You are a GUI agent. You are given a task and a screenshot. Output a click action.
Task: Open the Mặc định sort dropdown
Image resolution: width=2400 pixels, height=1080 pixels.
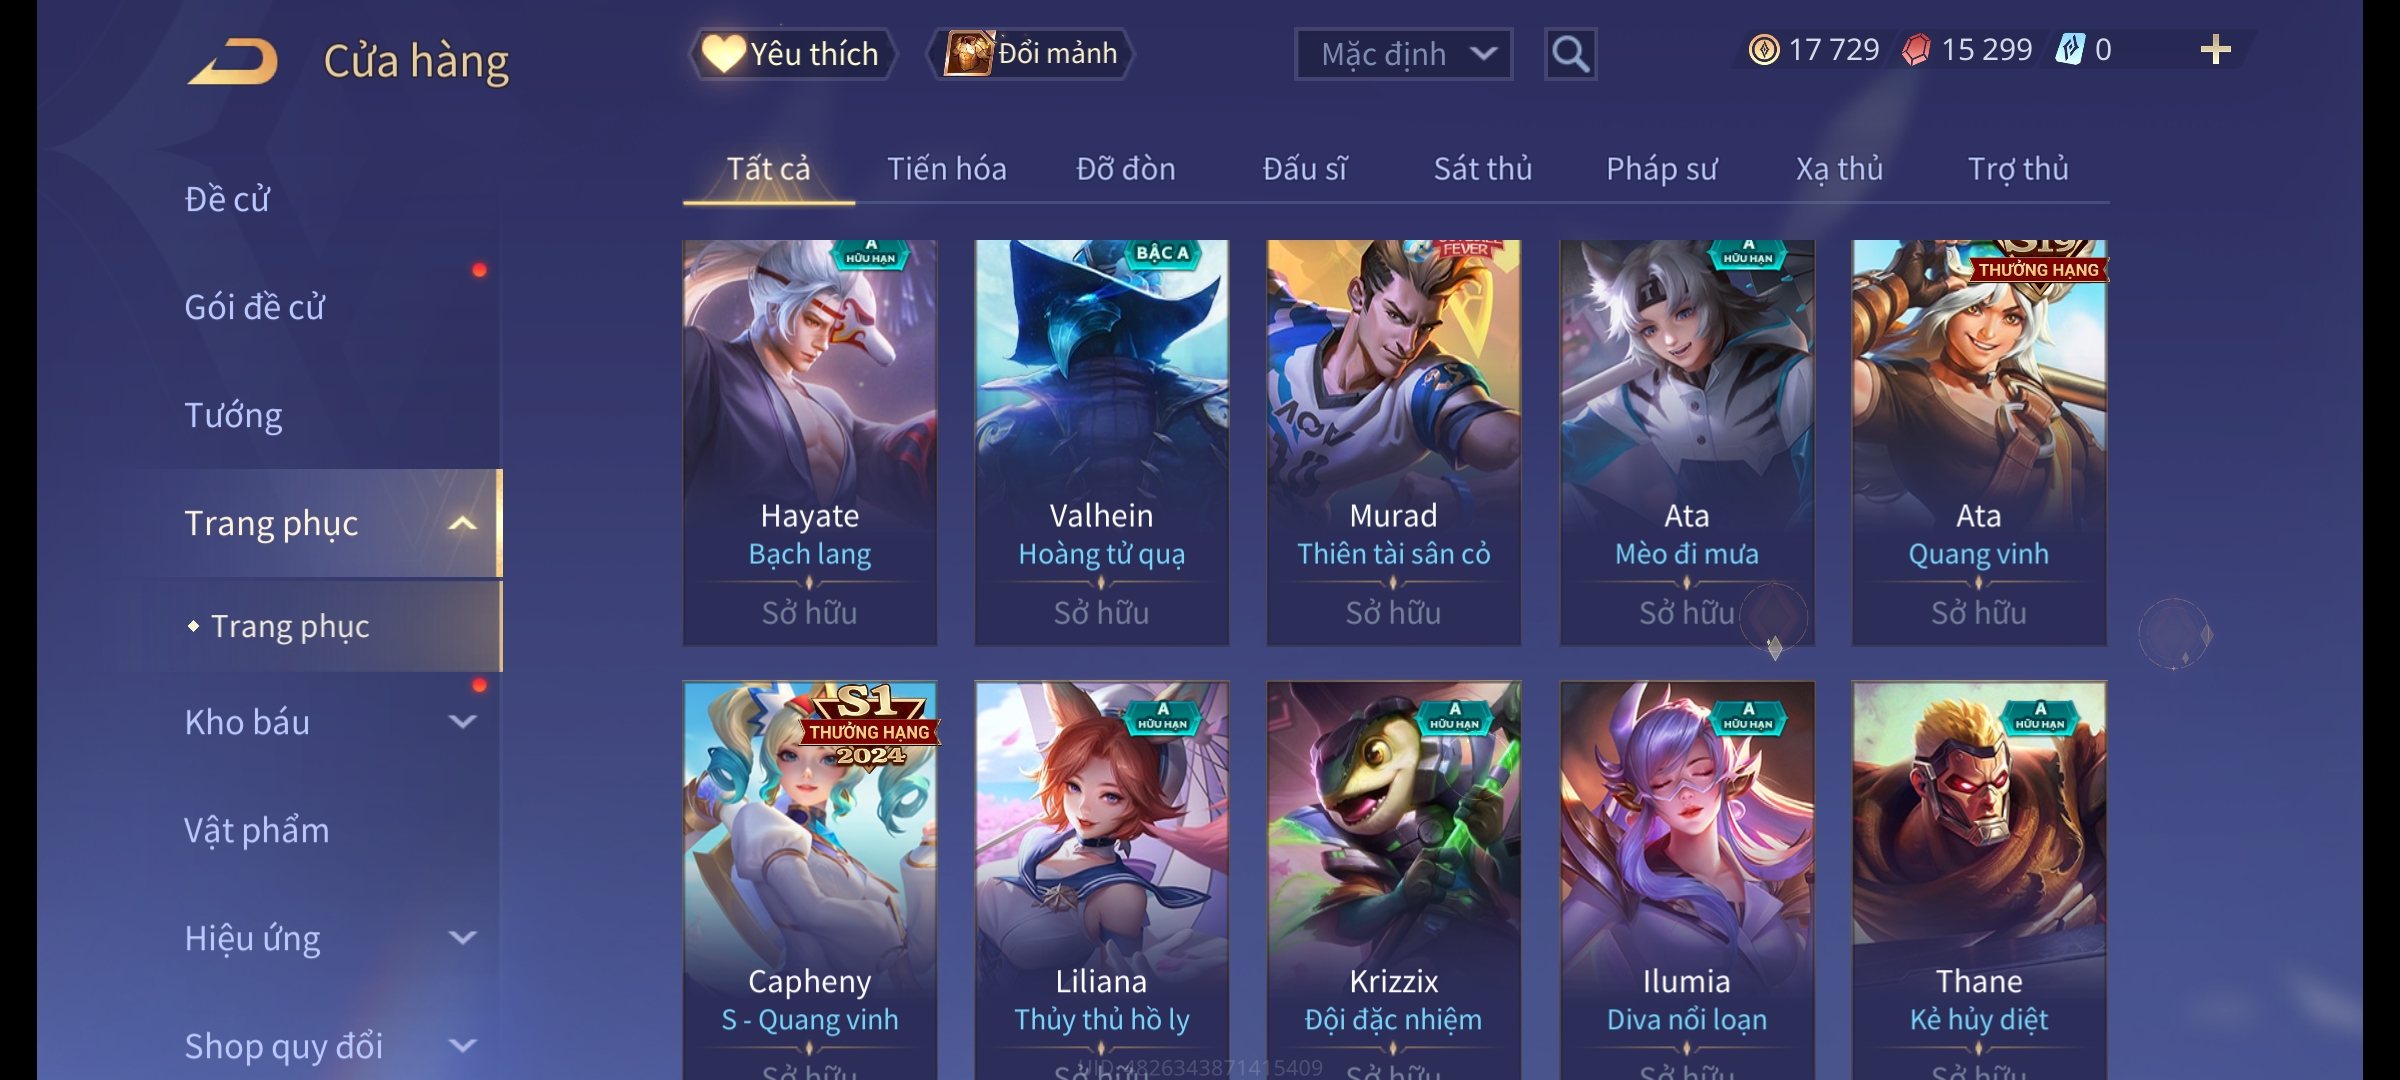(x=1403, y=54)
